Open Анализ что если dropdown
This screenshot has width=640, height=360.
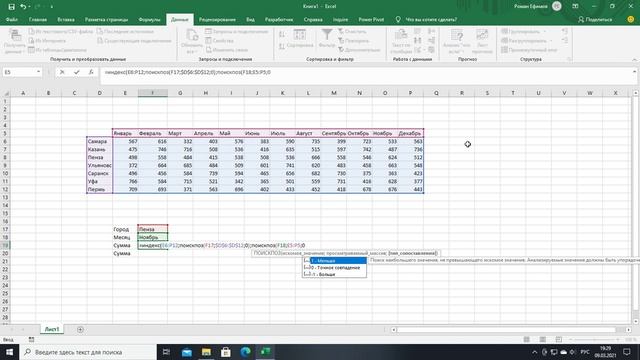pos(456,41)
